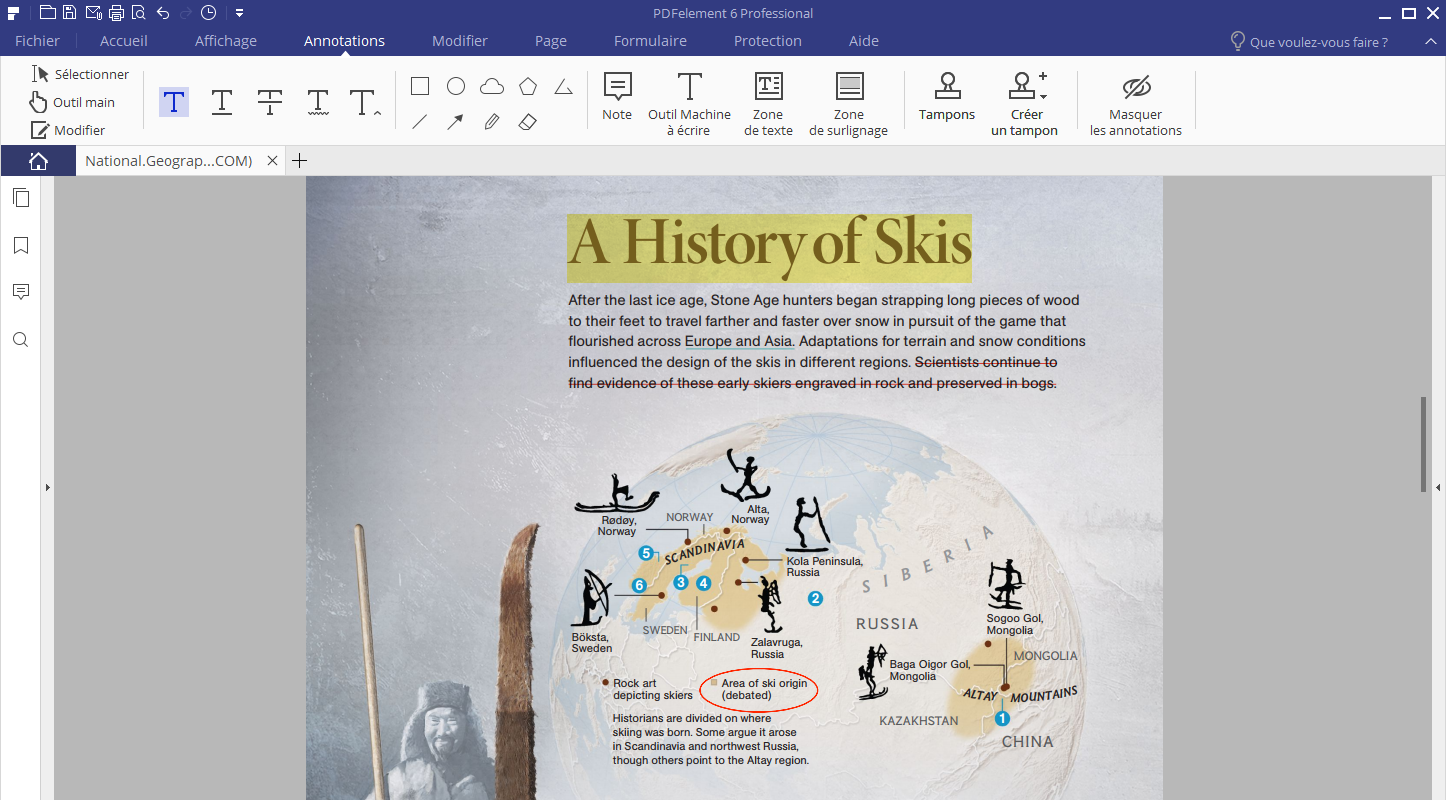1446x800 pixels.
Task: Open the page thumbnails side panel
Action: 21,198
